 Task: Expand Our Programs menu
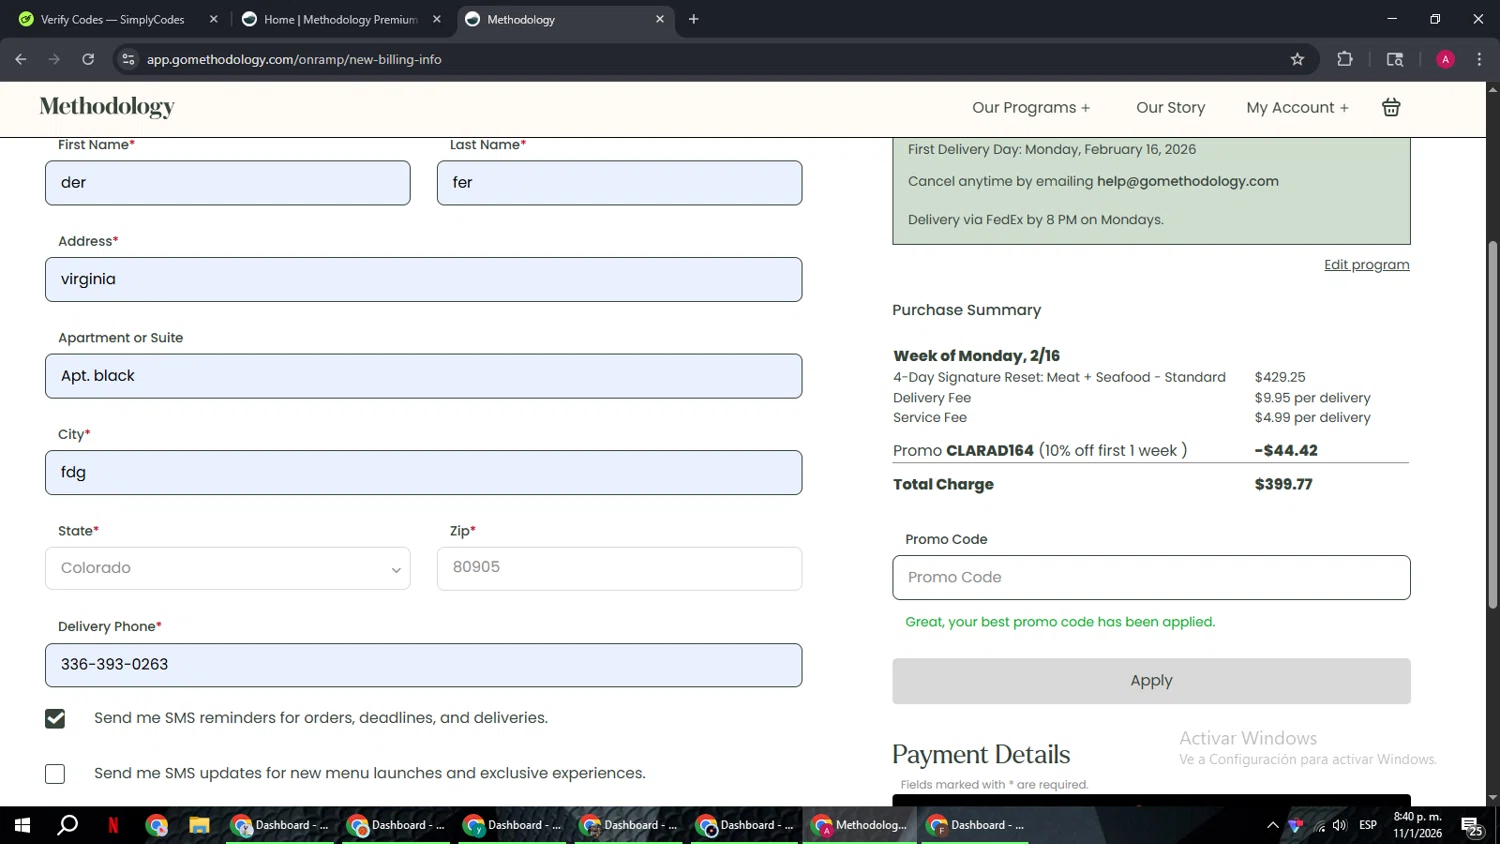(1031, 108)
